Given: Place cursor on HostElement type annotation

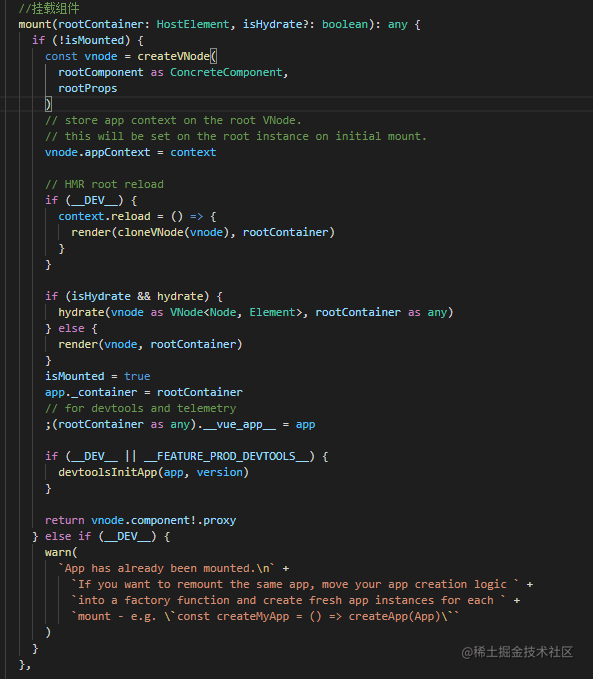Looking at the screenshot, I should click(193, 24).
